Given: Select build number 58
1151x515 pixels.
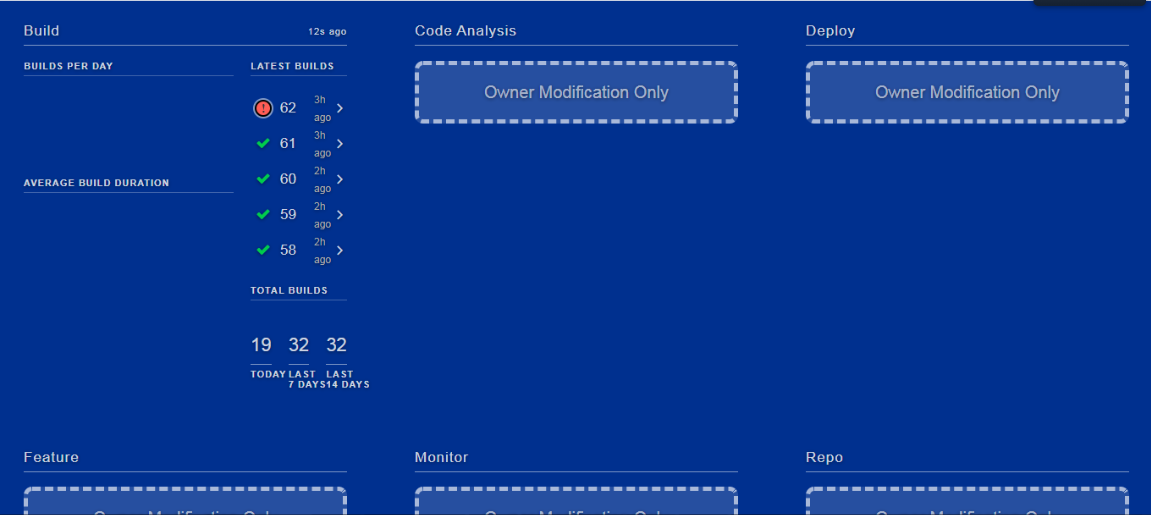Looking at the screenshot, I should (x=288, y=250).
